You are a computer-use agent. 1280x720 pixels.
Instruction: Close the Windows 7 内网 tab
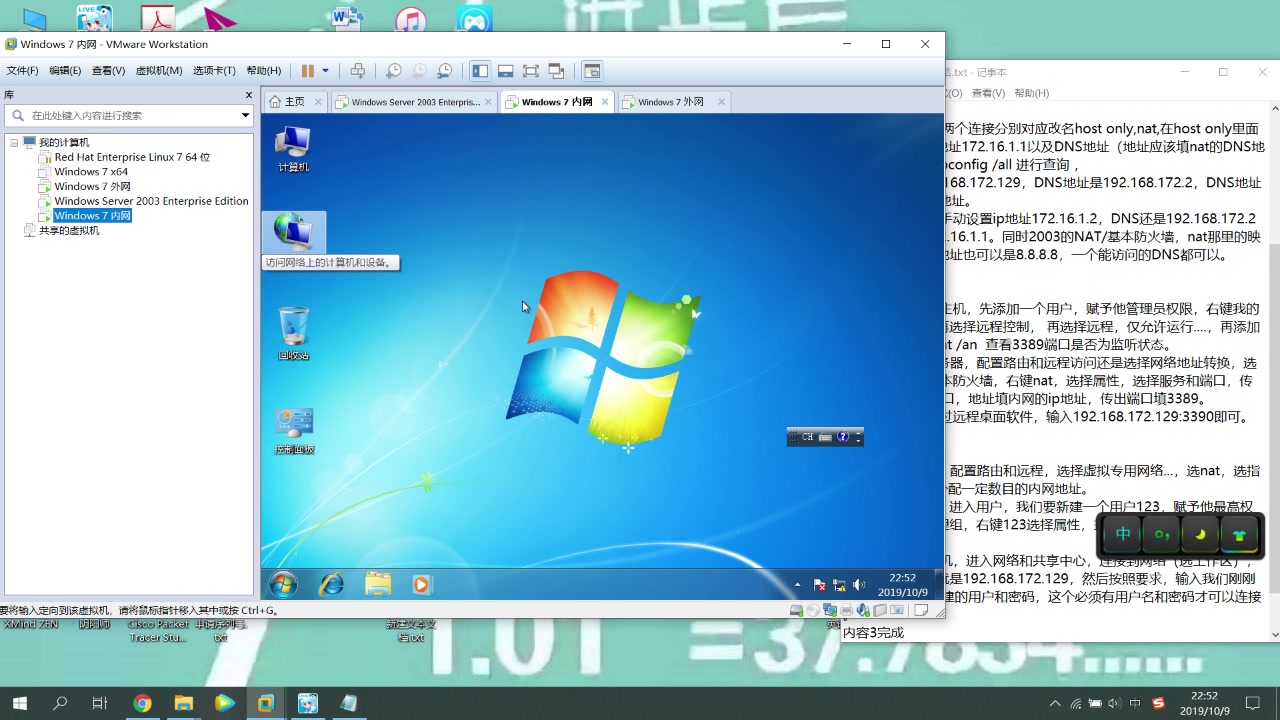(605, 102)
